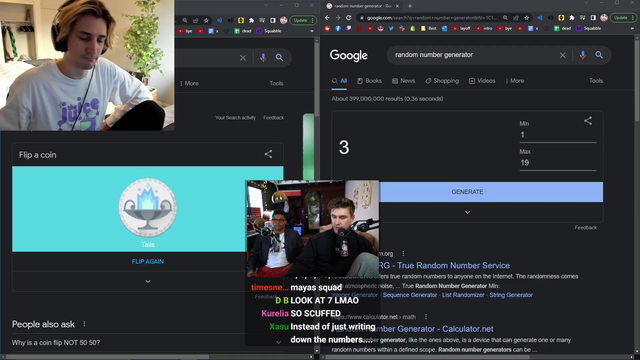640x360 pixels.
Task: Click Update button in right Chrome window
Action: (x=623, y=18)
